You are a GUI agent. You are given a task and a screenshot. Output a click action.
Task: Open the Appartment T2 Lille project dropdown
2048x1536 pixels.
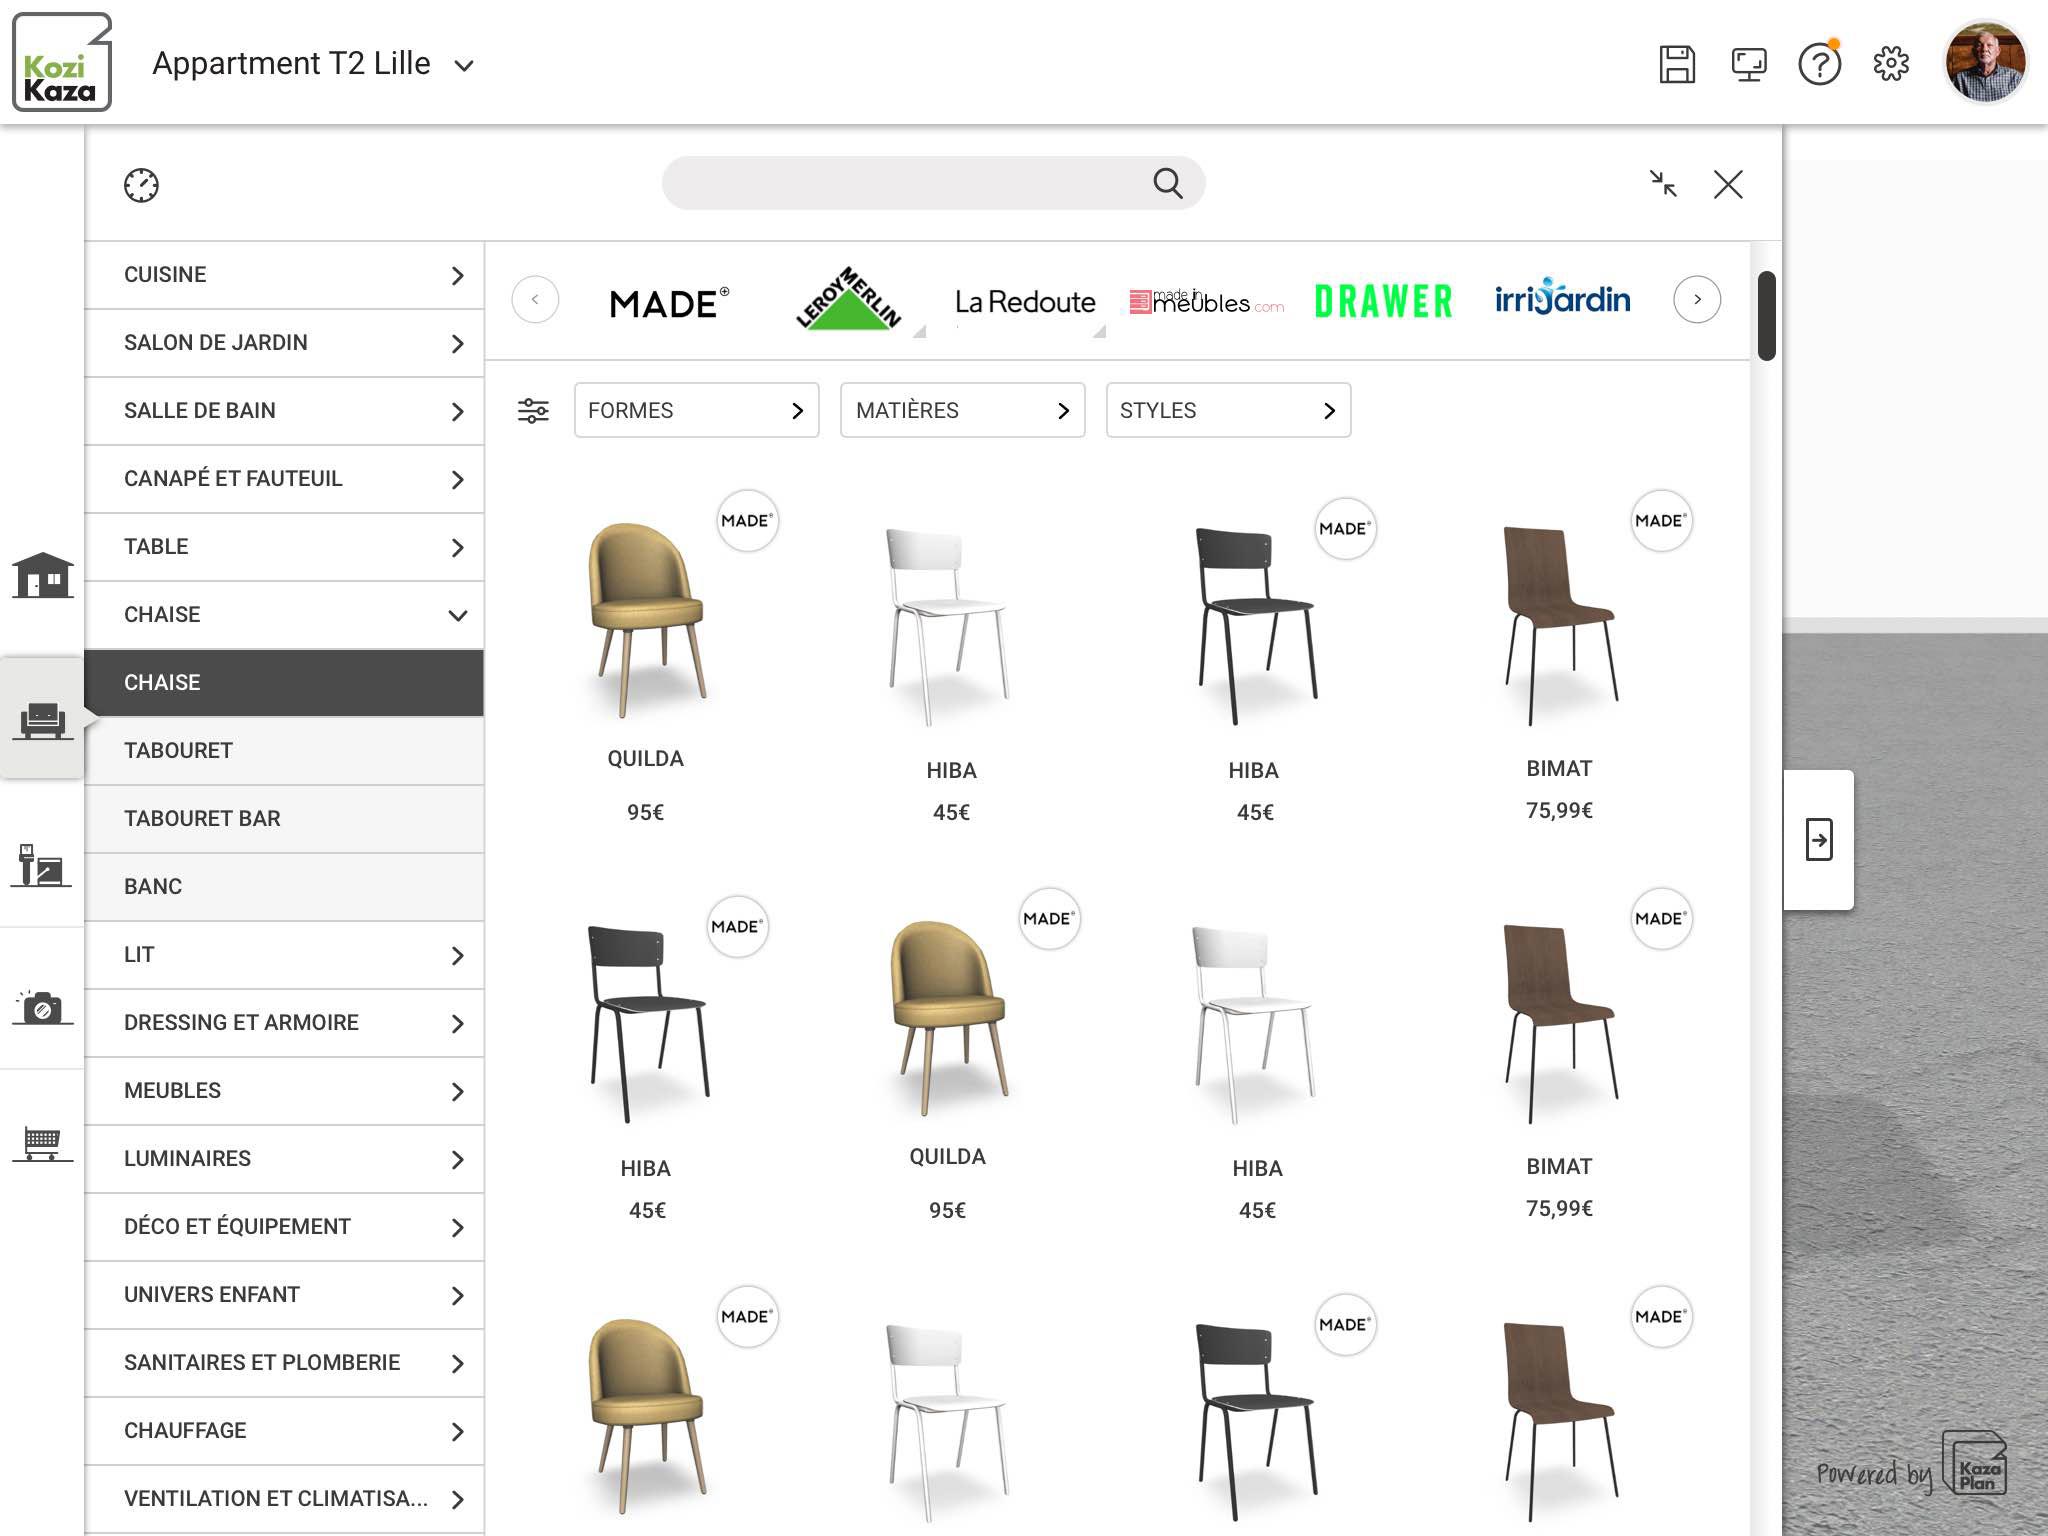pyautogui.click(x=313, y=64)
